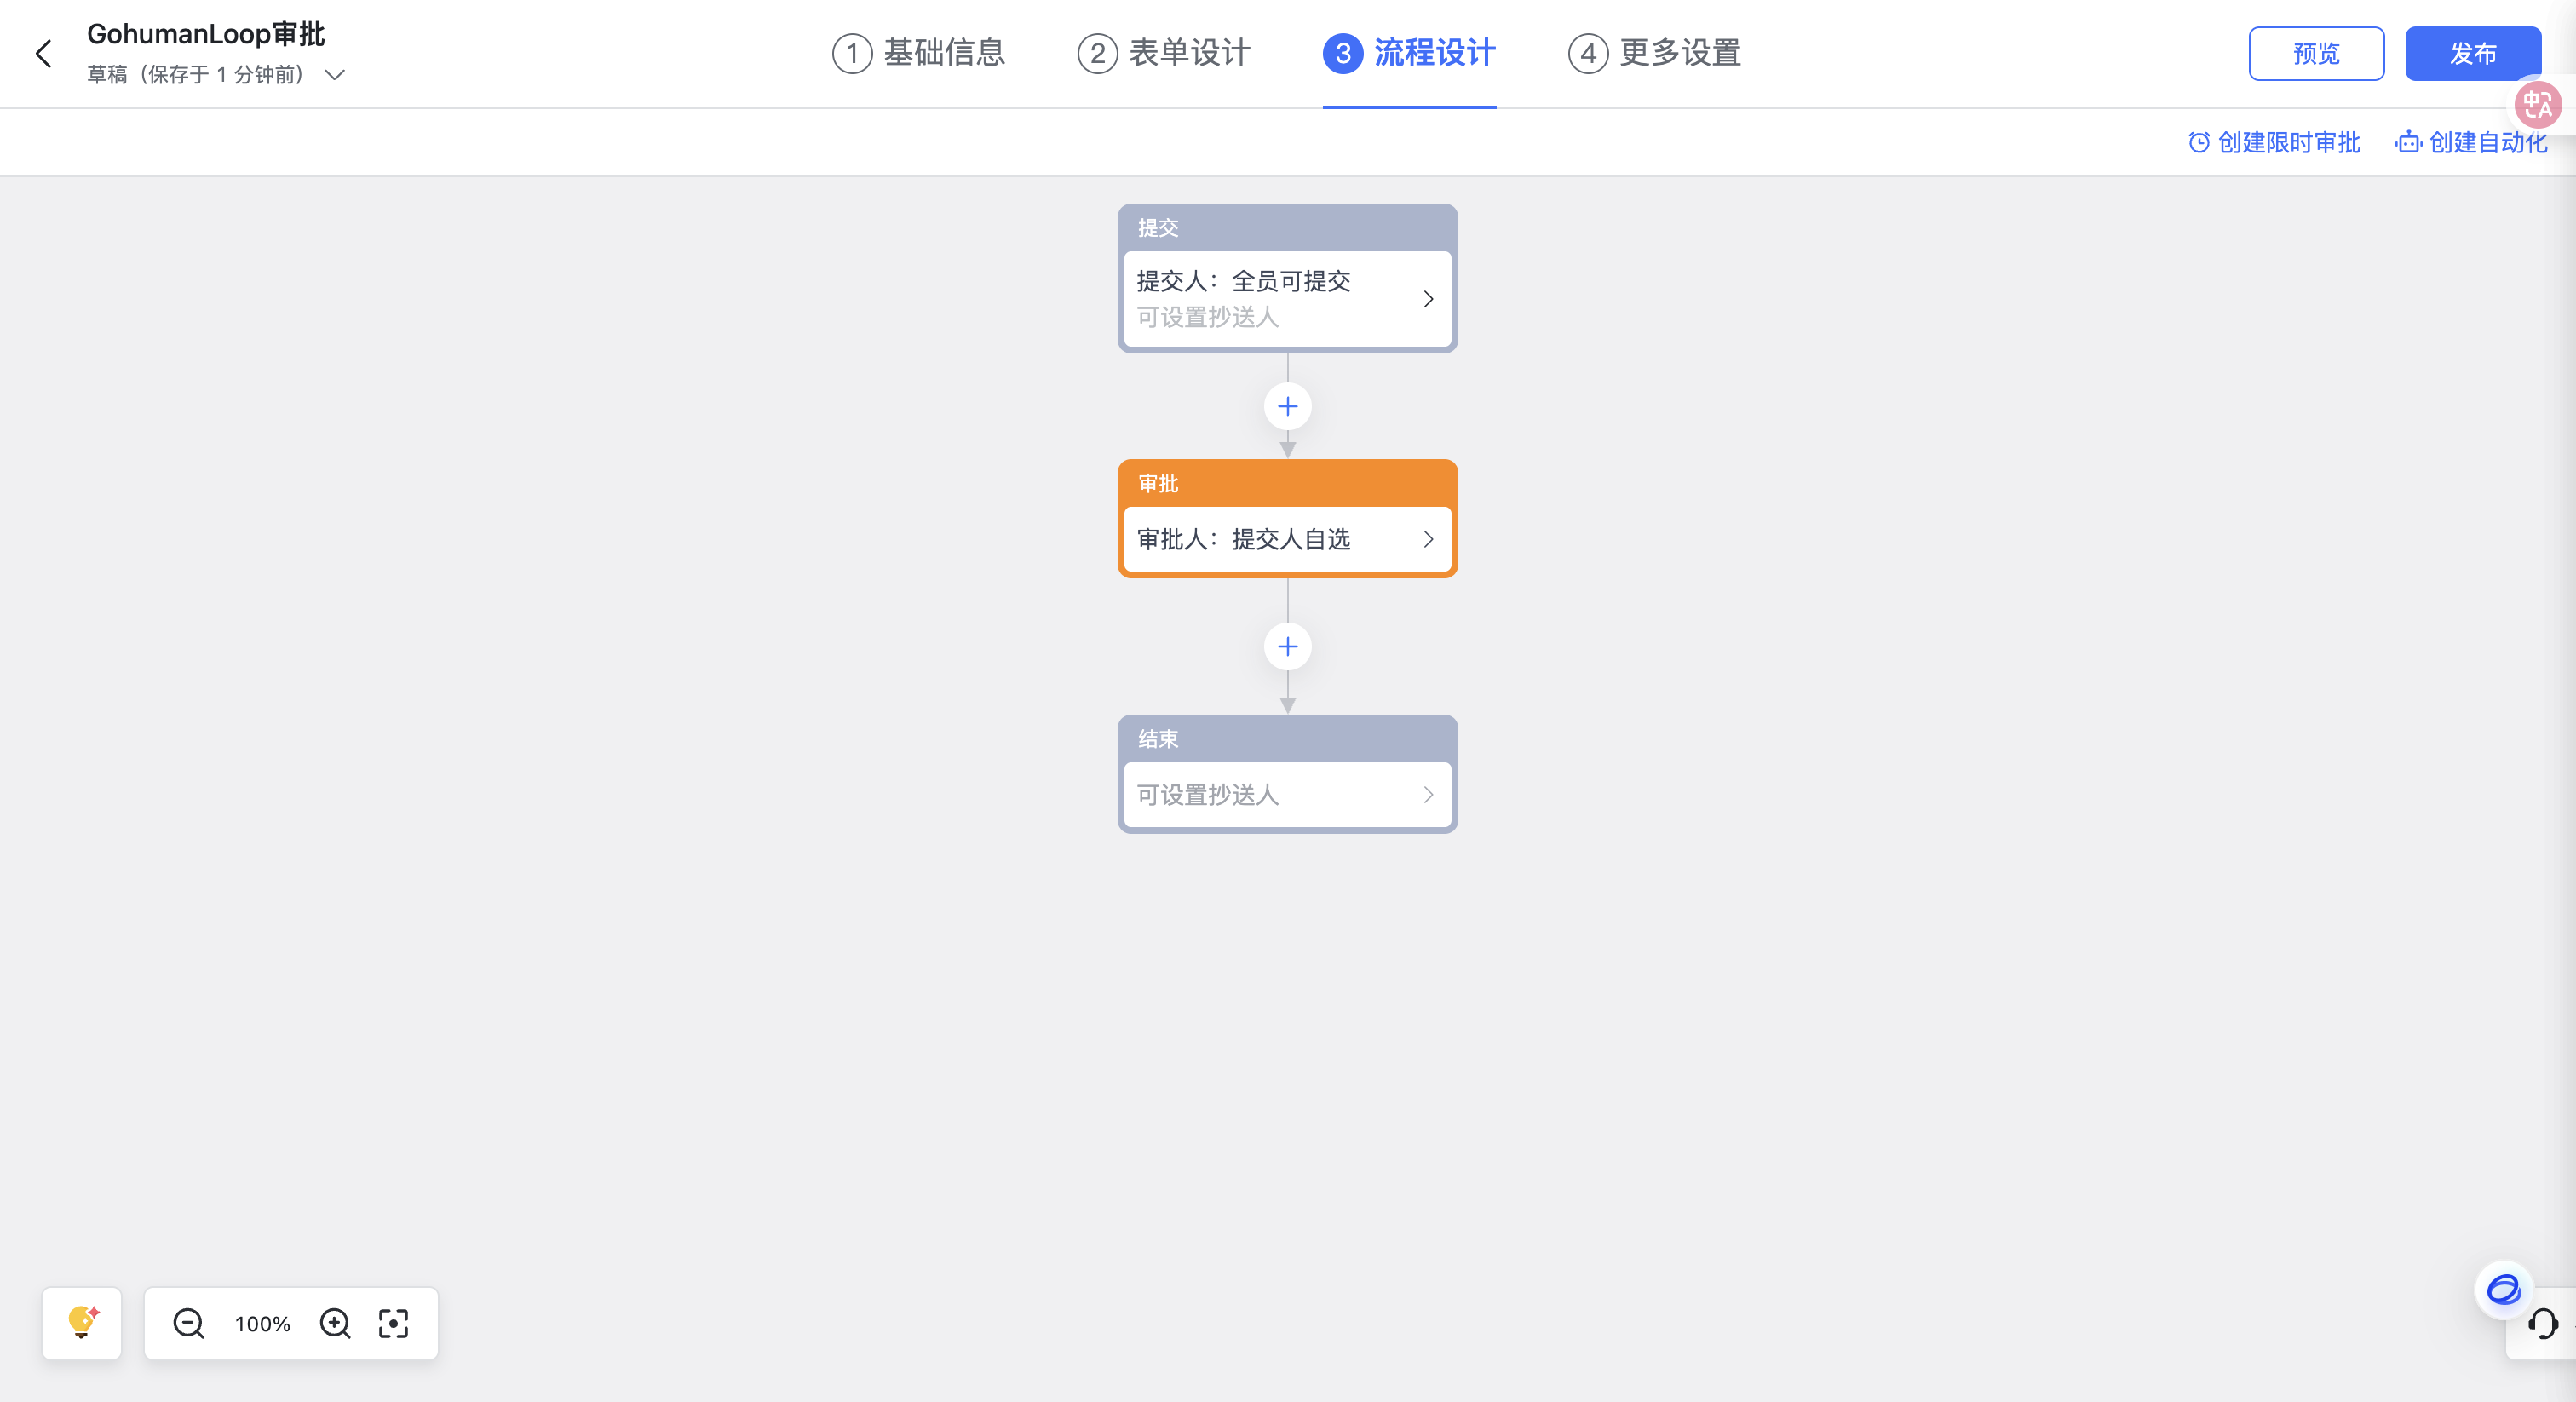The image size is (2576, 1402).
Task: Open step 4 更多设置 tab
Action: (x=1655, y=53)
